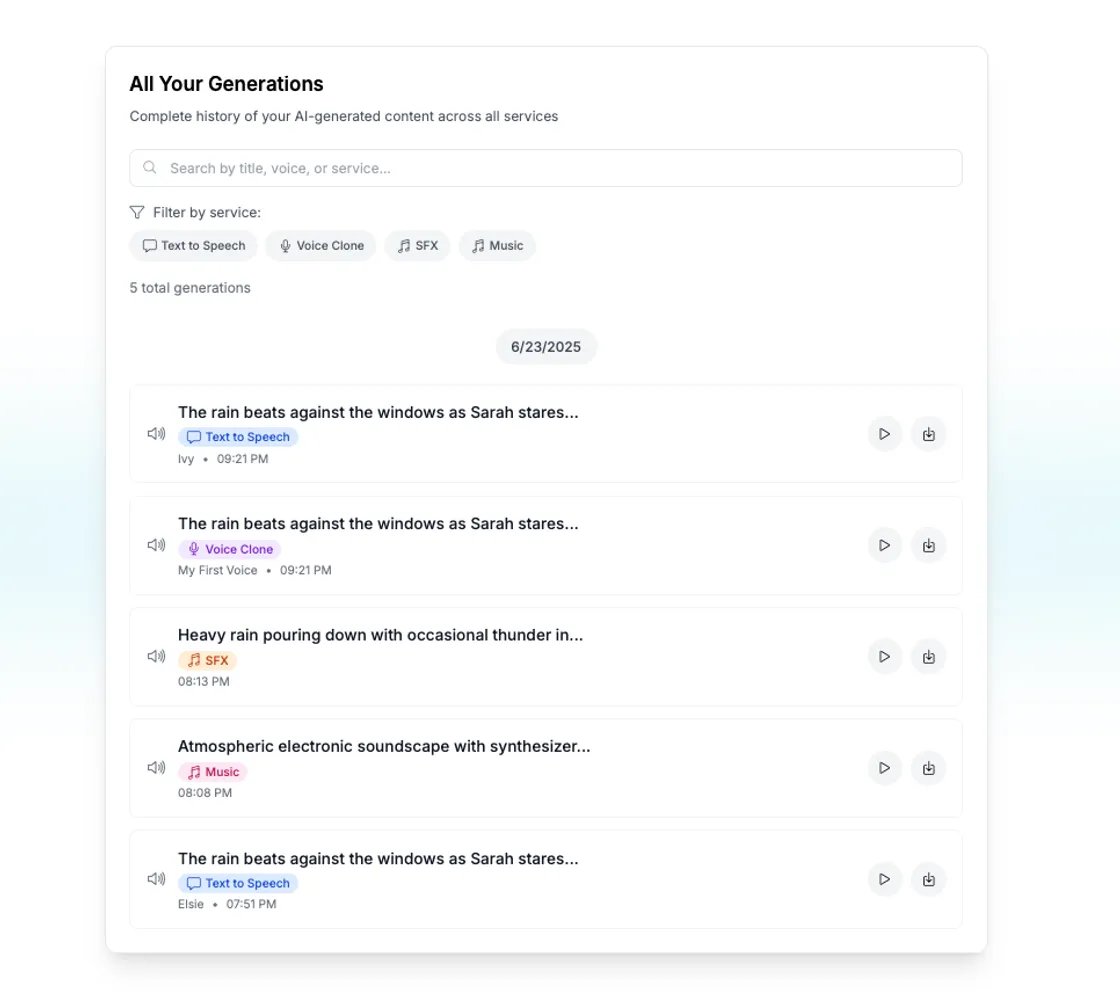This screenshot has height=1008, width=1120.
Task: Play the Atmospheric electronic soundscape track
Action: [884, 767]
